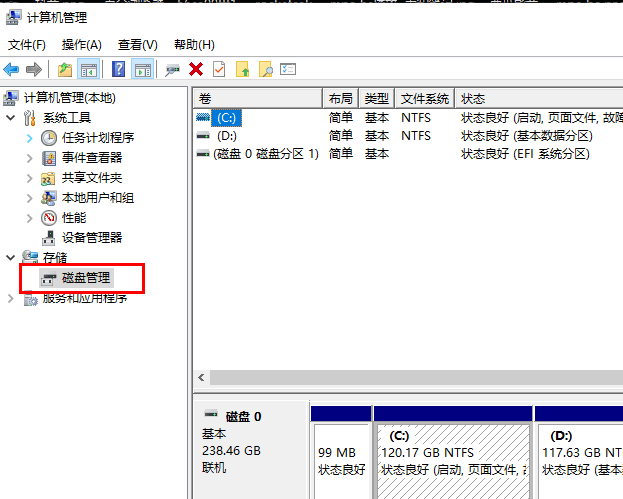Image resolution: width=623 pixels, height=499 pixels.
Task: Sort by the 卷 column header
Action: pos(257,98)
